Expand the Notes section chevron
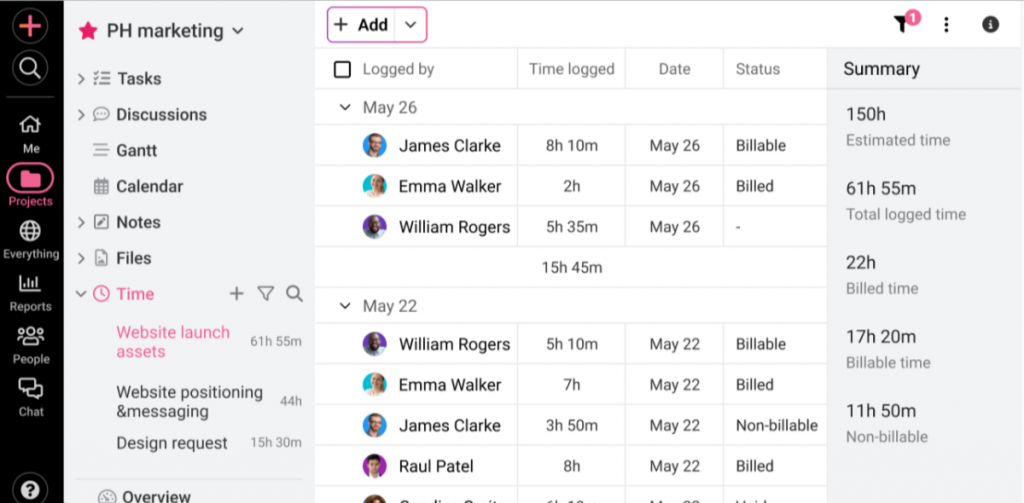Image resolution: width=1024 pixels, height=503 pixels. click(x=81, y=222)
